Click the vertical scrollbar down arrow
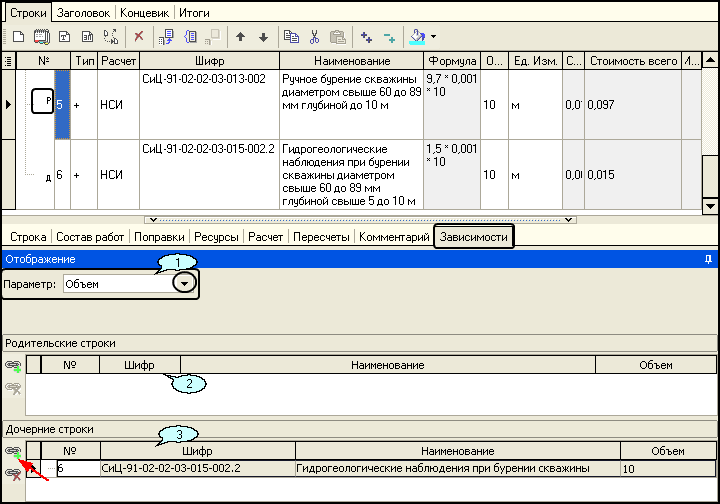This screenshot has height=504, width=720. (x=711, y=205)
